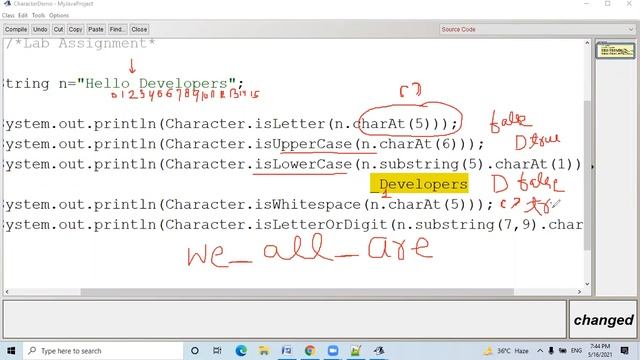640x360 pixels.
Task: Click the Cut button
Action: tap(58, 29)
